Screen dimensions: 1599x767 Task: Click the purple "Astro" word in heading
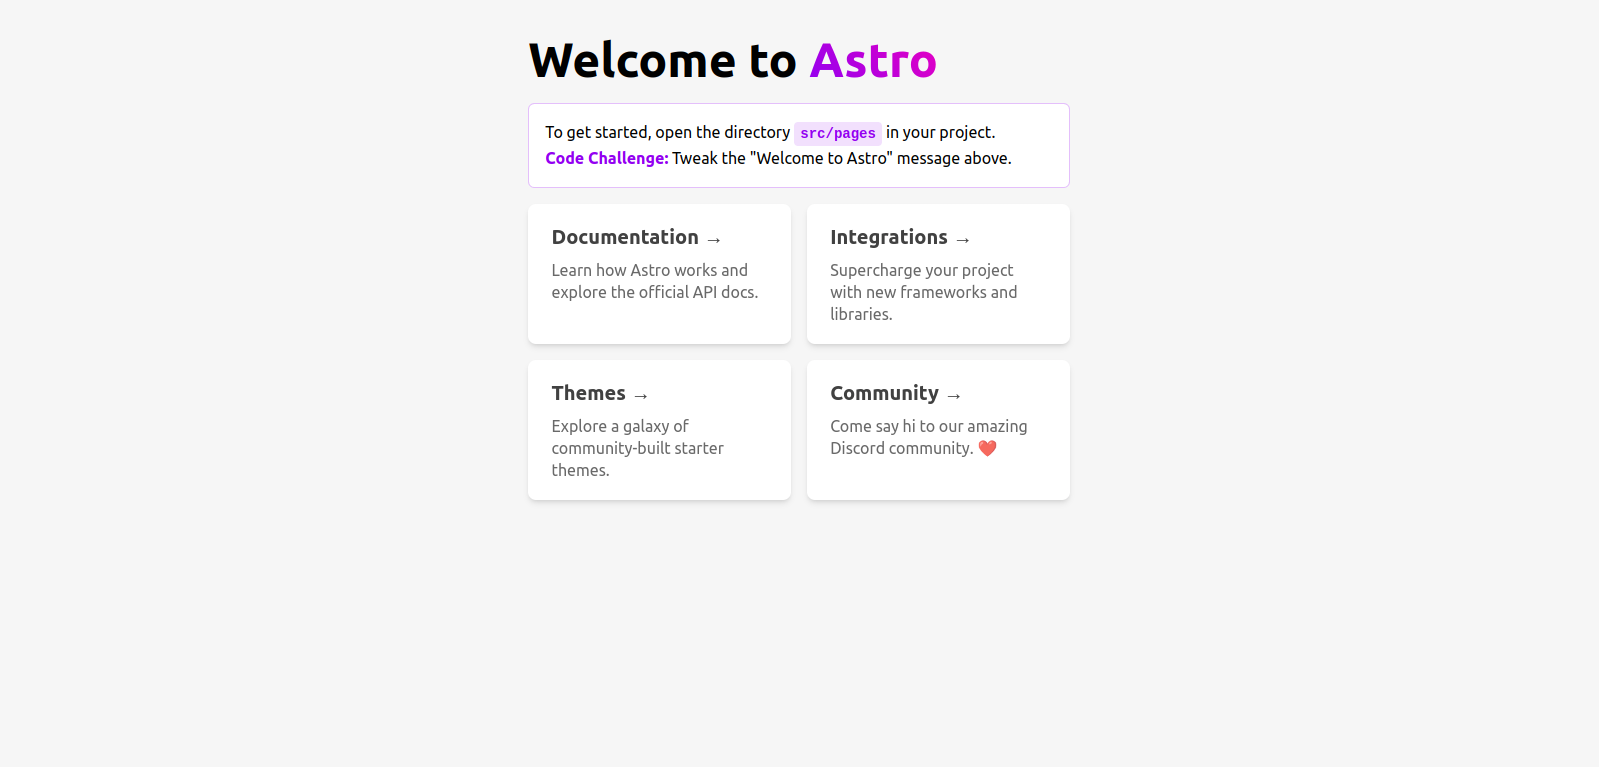pos(874,60)
